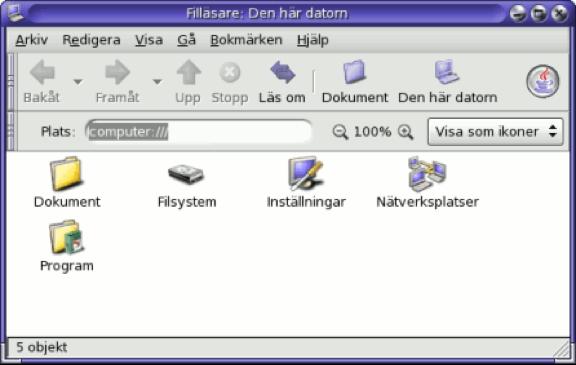Zoom in with the plus magnifier
This screenshot has height=365, width=576.
(x=406, y=131)
